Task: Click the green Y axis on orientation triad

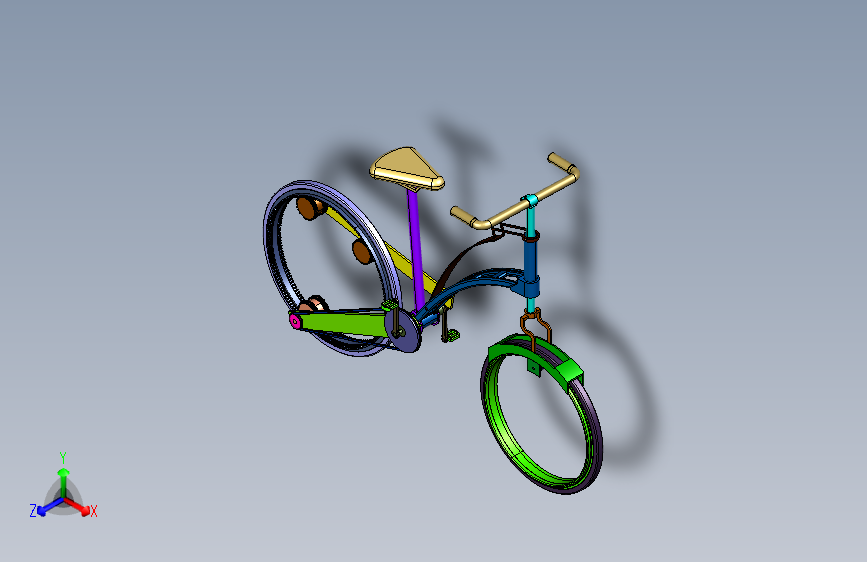Action: click(x=64, y=482)
